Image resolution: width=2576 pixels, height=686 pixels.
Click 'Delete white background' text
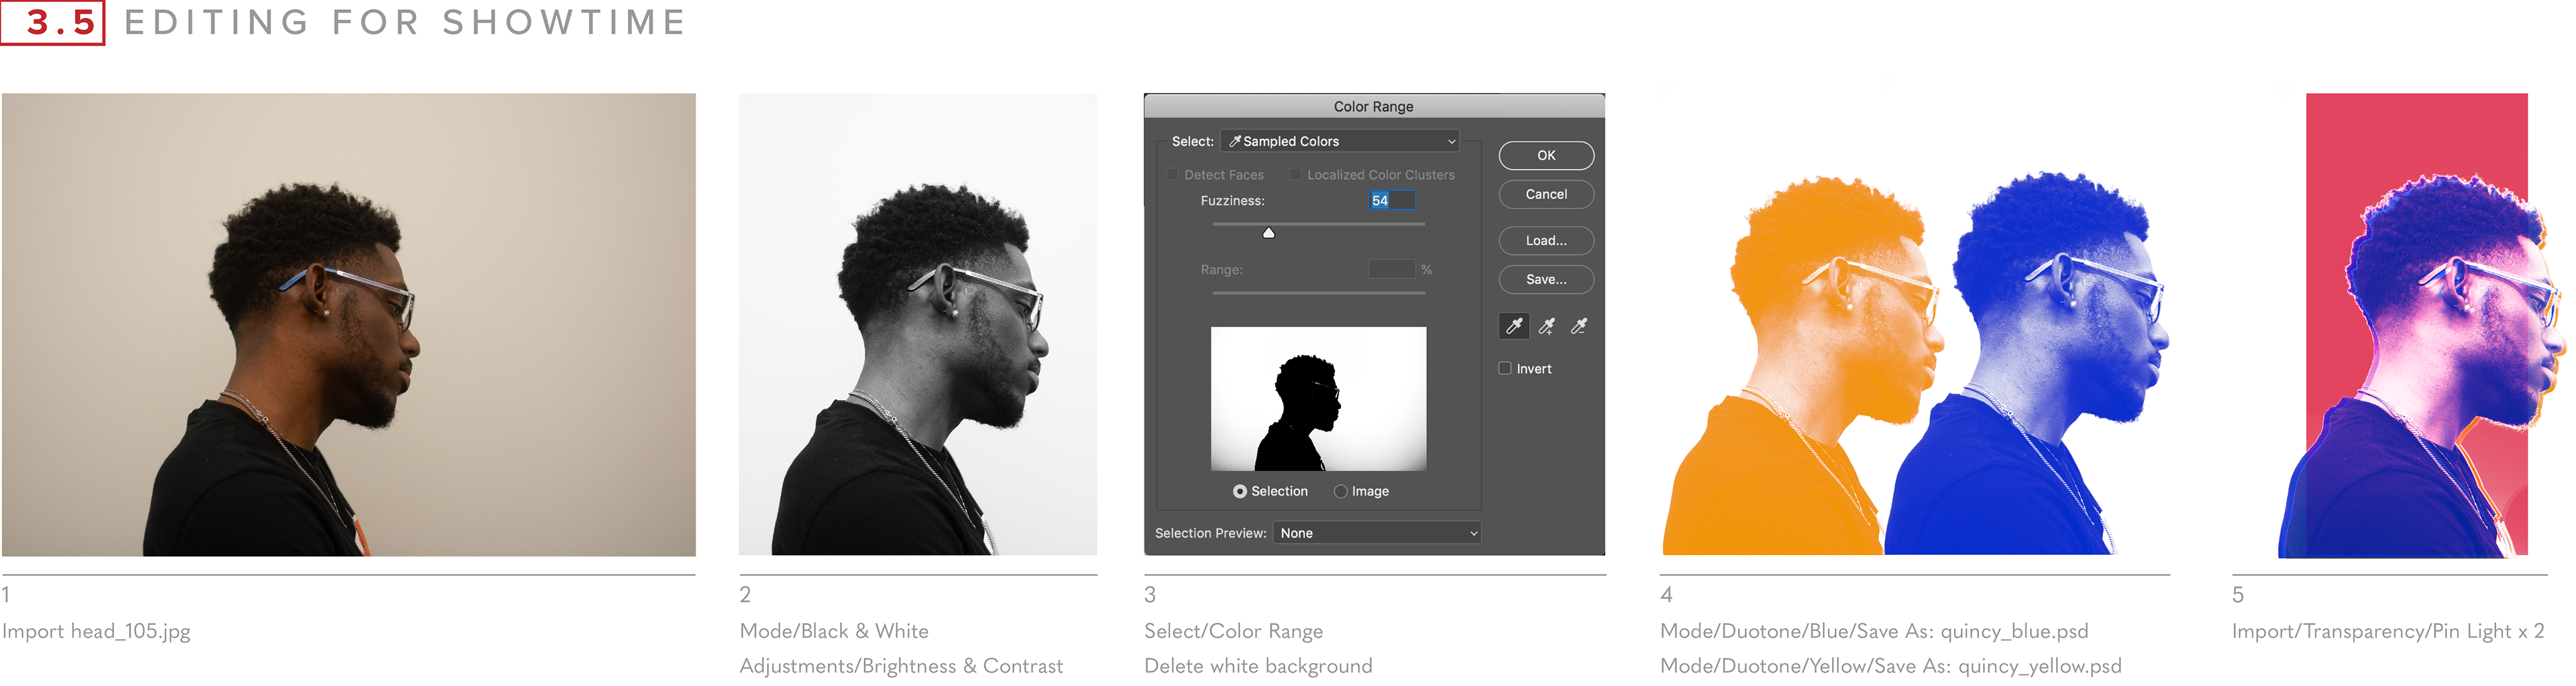(1258, 666)
